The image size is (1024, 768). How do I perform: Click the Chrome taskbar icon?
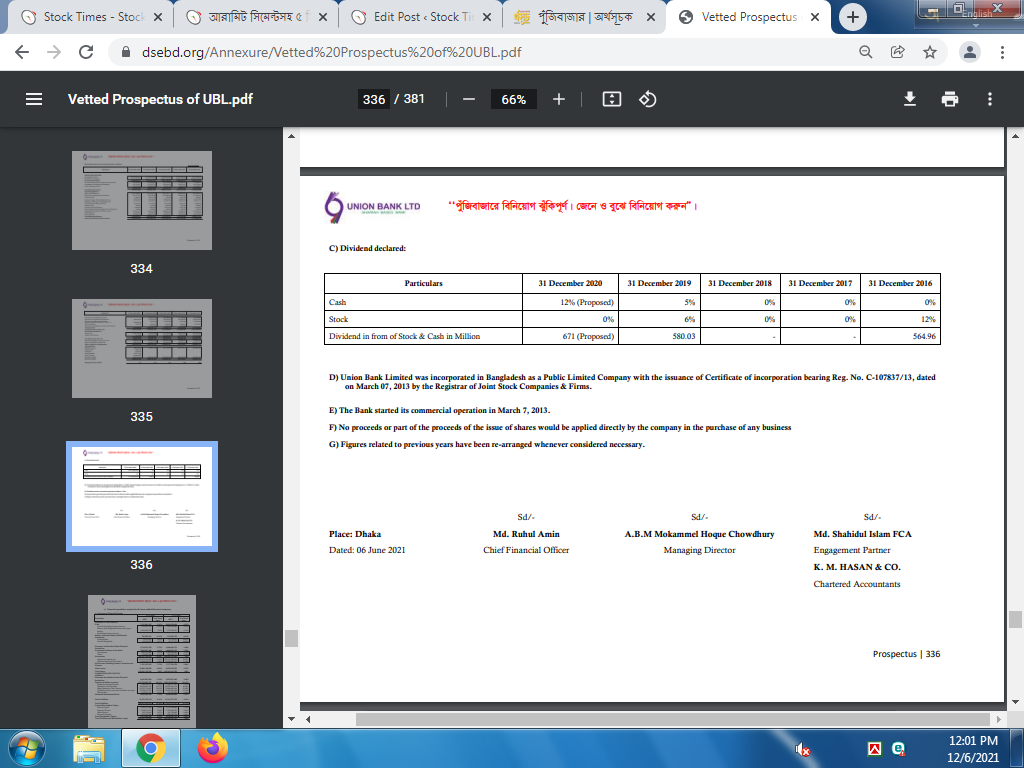pos(150,748)
